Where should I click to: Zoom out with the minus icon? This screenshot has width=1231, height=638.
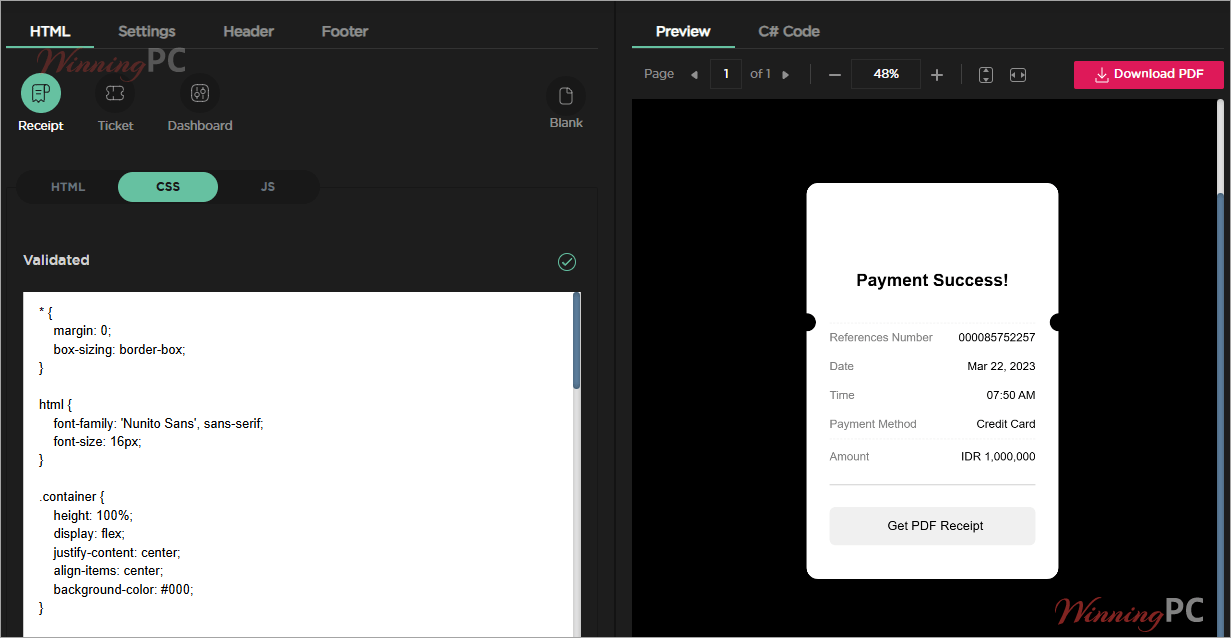(835, 75)
